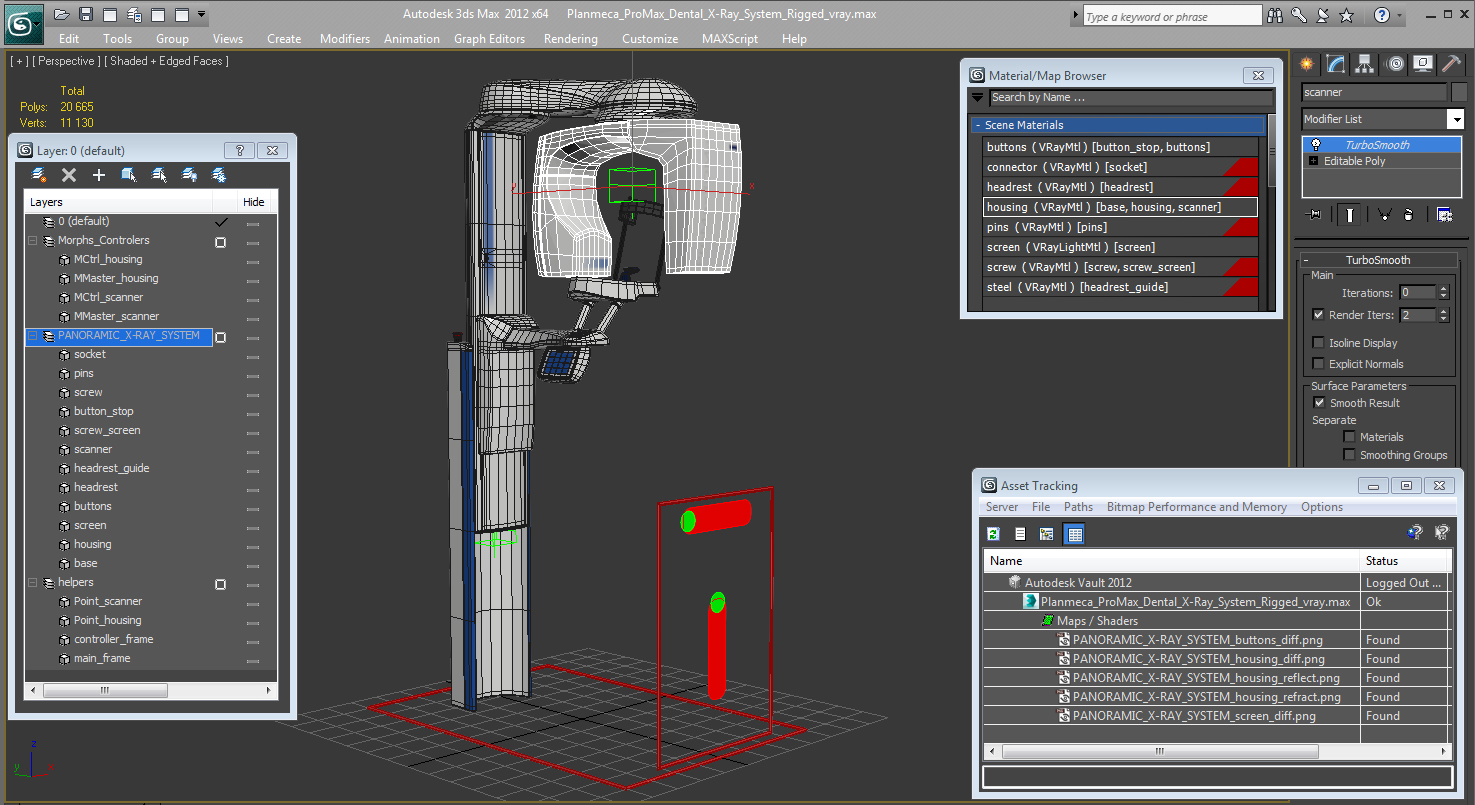Image resolution: width=1475 pixels, height=805 pixels.
Task: Click Hide/Unhide All Layers icon
Action: pos(189,175)
